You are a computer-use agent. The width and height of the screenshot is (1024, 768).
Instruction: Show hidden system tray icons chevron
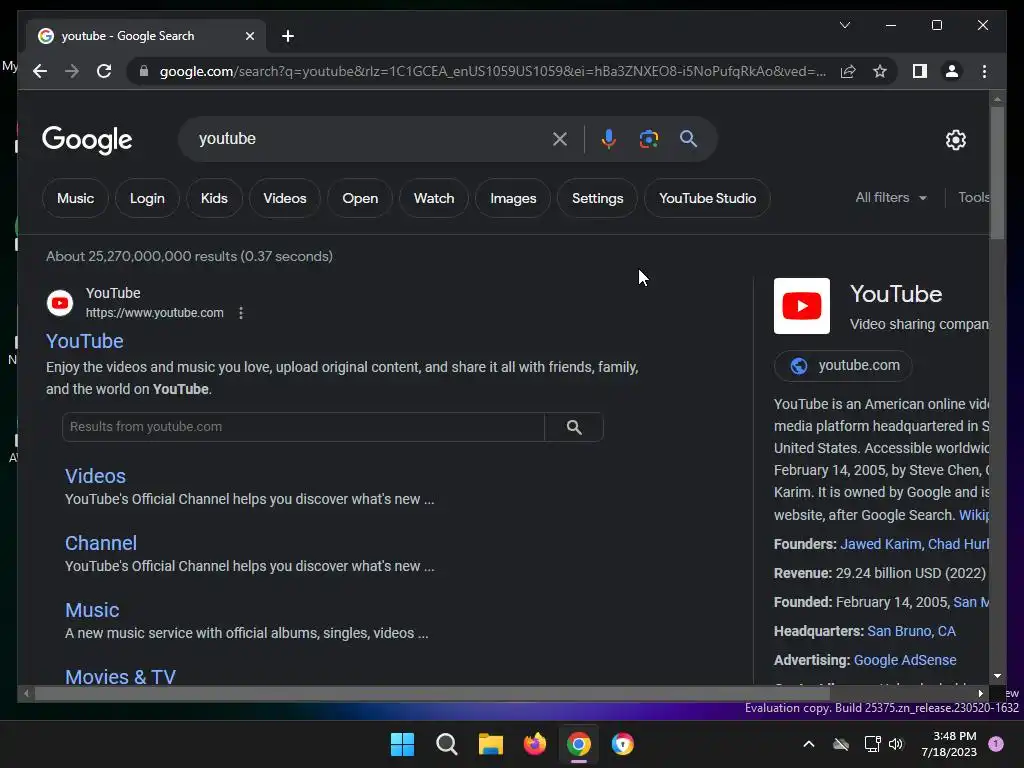click(808, 744)
